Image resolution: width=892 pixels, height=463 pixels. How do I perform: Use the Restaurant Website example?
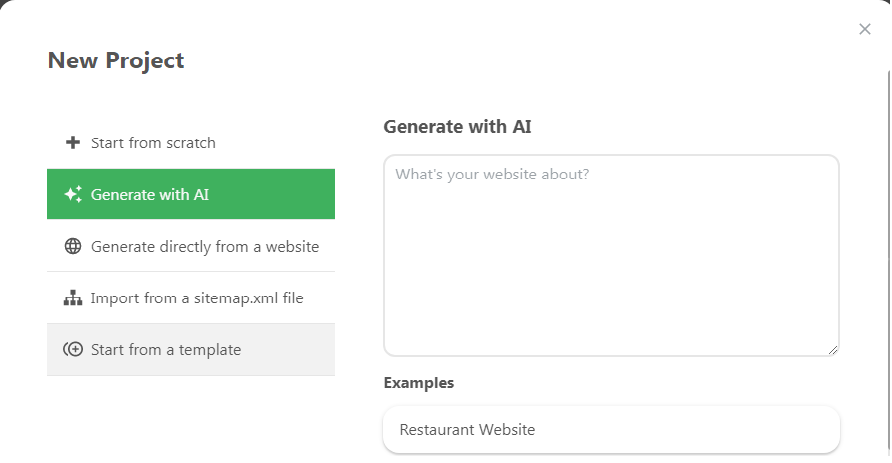coord(467,430)
